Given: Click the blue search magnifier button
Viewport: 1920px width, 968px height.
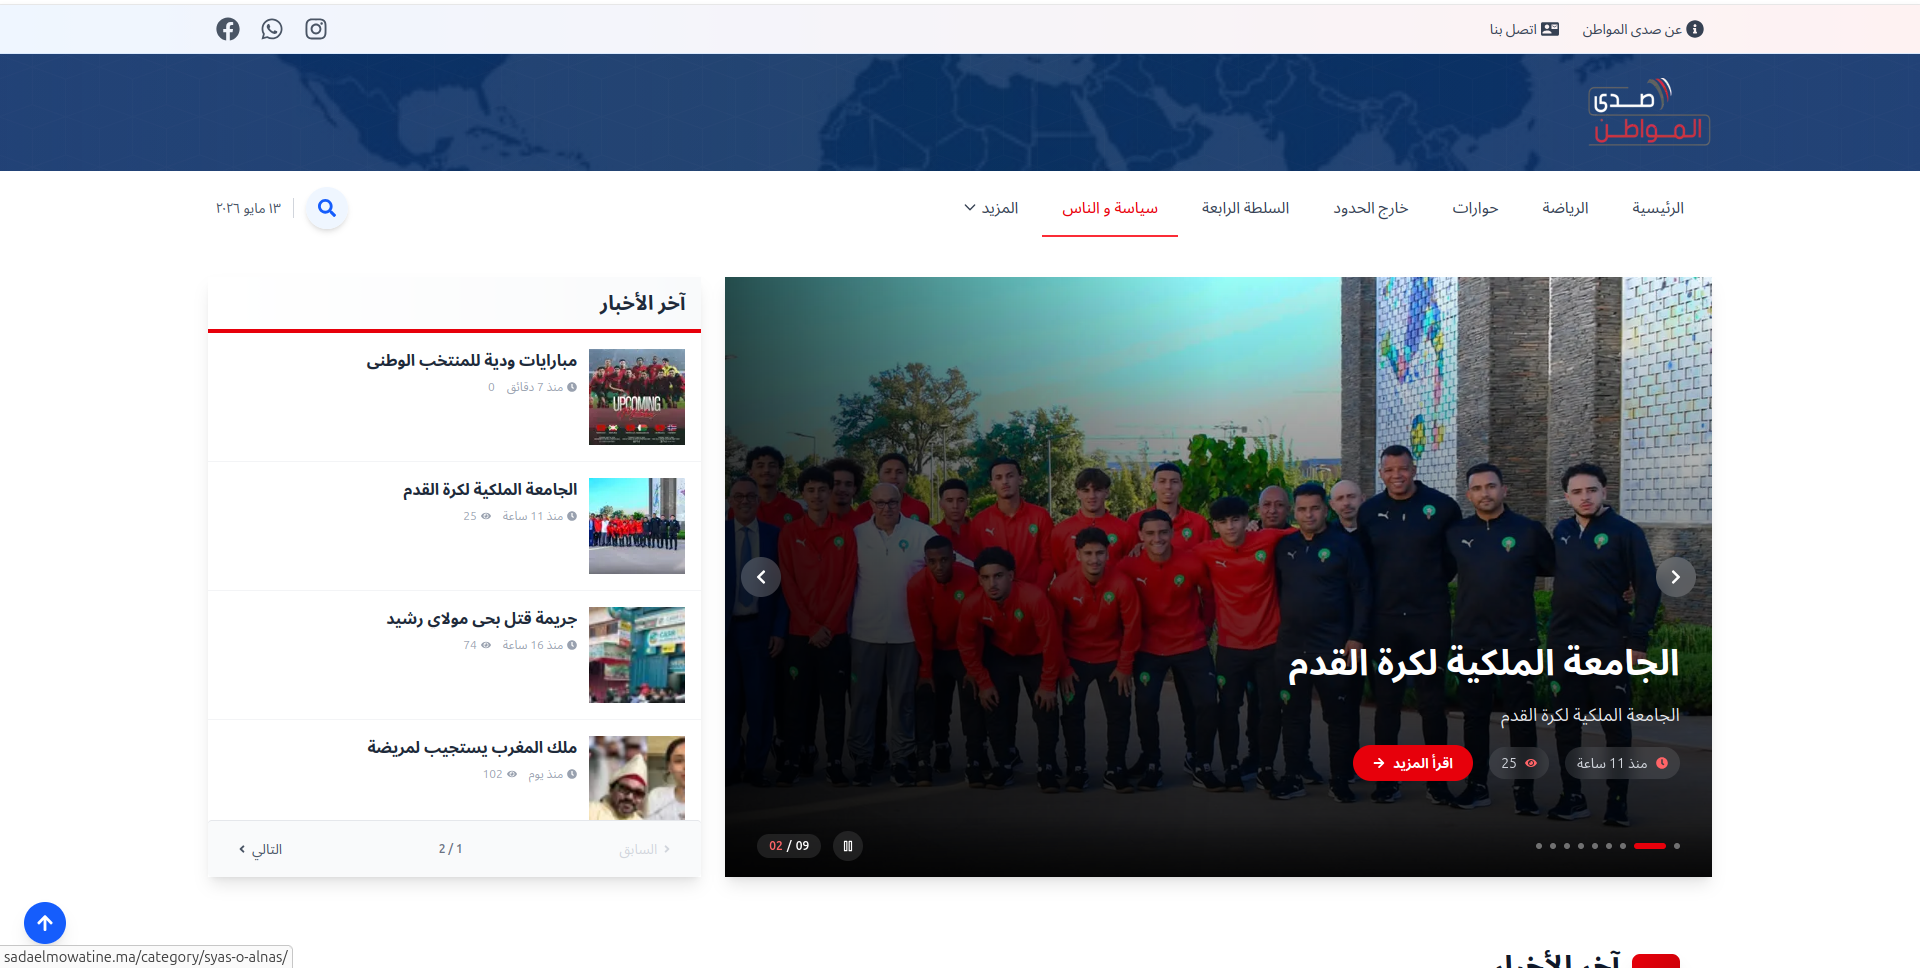Looking at the screenshot, I should pyautogui.click(x=327, y=208).
